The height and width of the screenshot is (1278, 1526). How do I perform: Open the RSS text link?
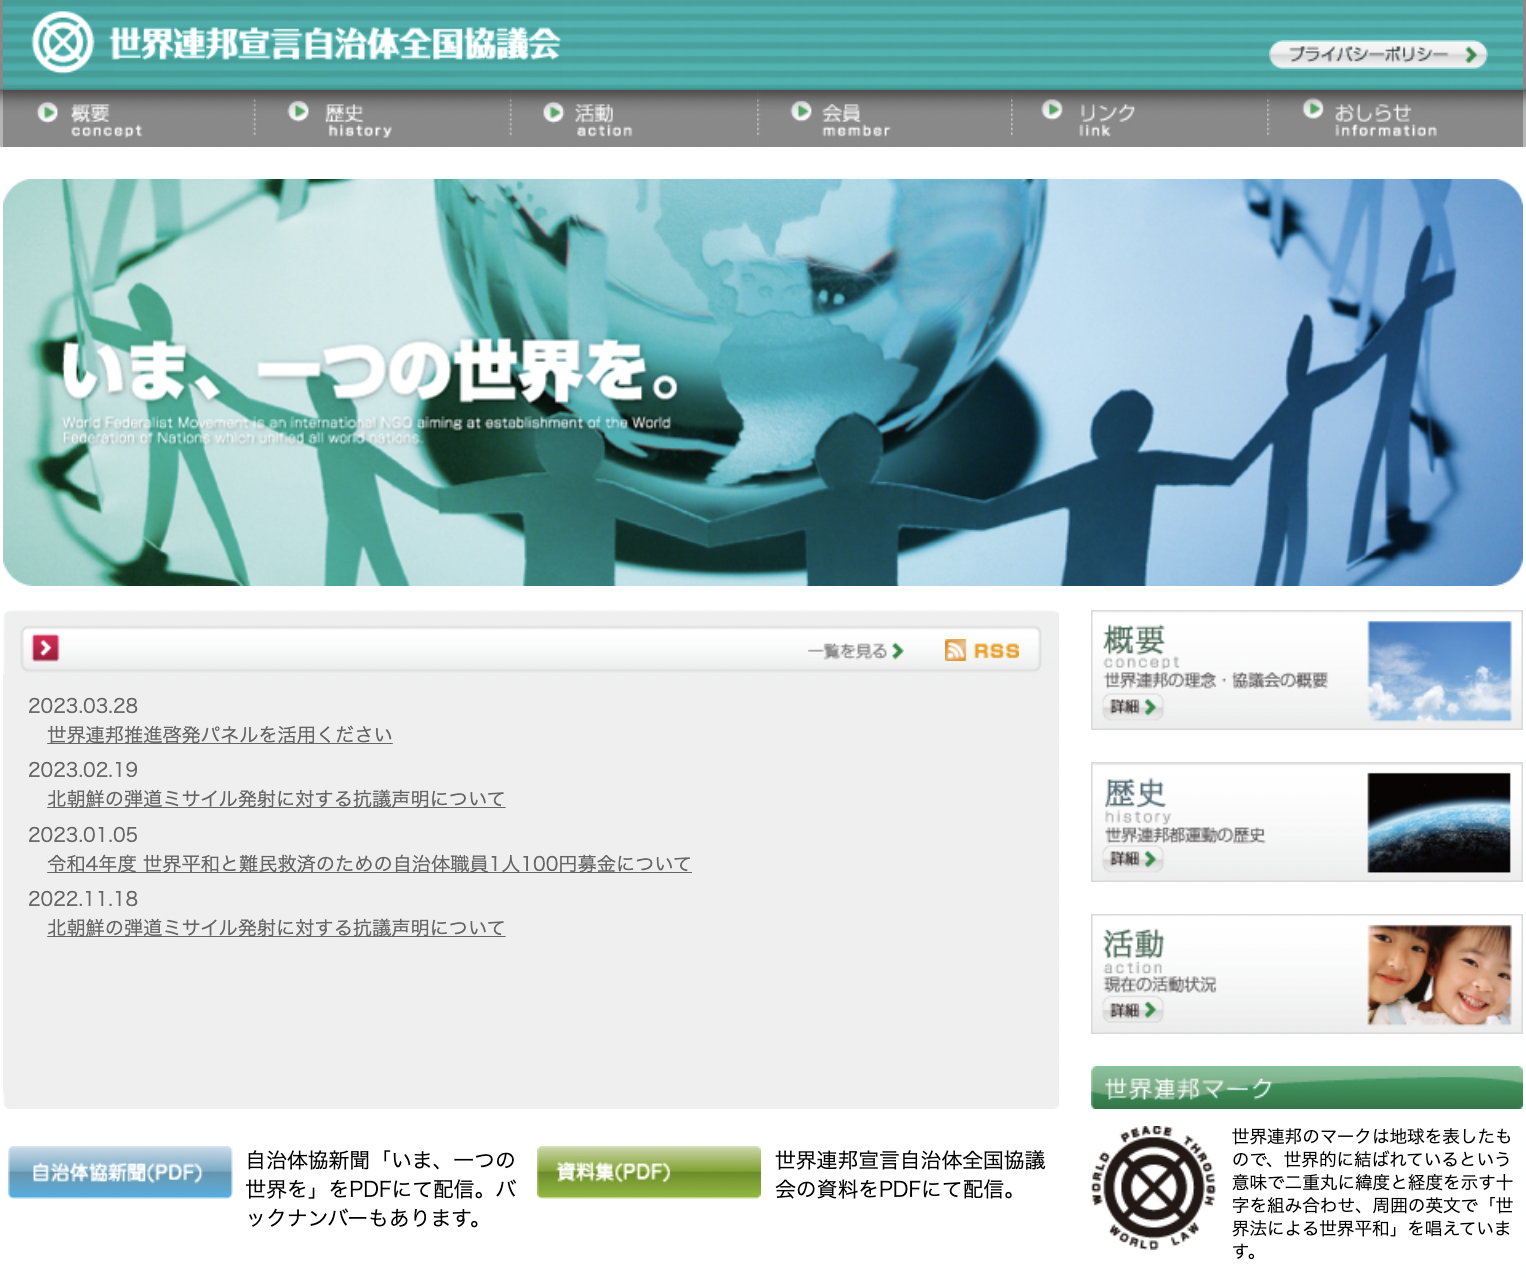[x=996, y=651]
